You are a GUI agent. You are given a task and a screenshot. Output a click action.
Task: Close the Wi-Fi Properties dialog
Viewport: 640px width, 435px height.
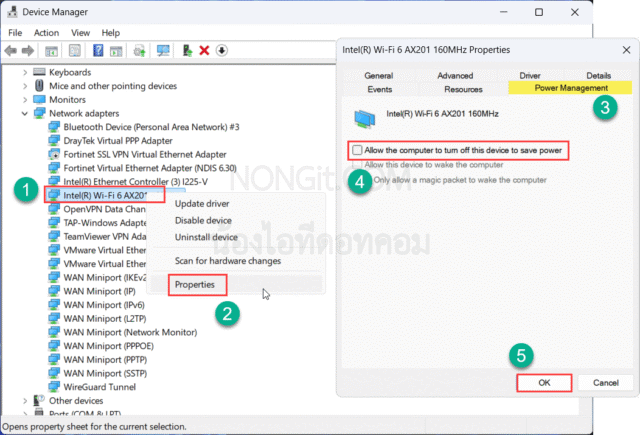[x=627, y=50]
